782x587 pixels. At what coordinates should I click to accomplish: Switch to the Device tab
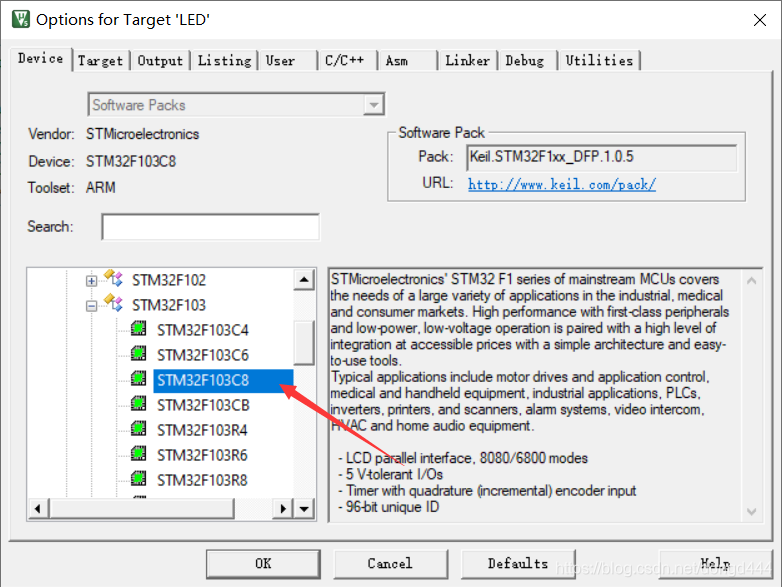[40, 59]
